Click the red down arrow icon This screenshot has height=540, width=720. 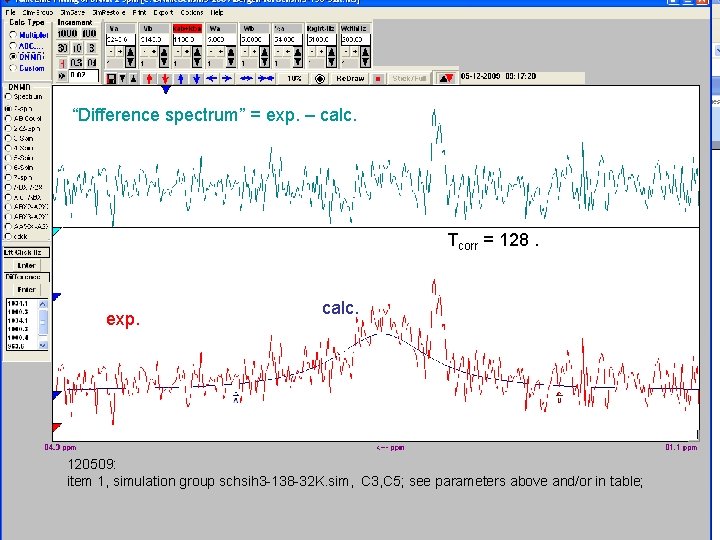(165, 79)
